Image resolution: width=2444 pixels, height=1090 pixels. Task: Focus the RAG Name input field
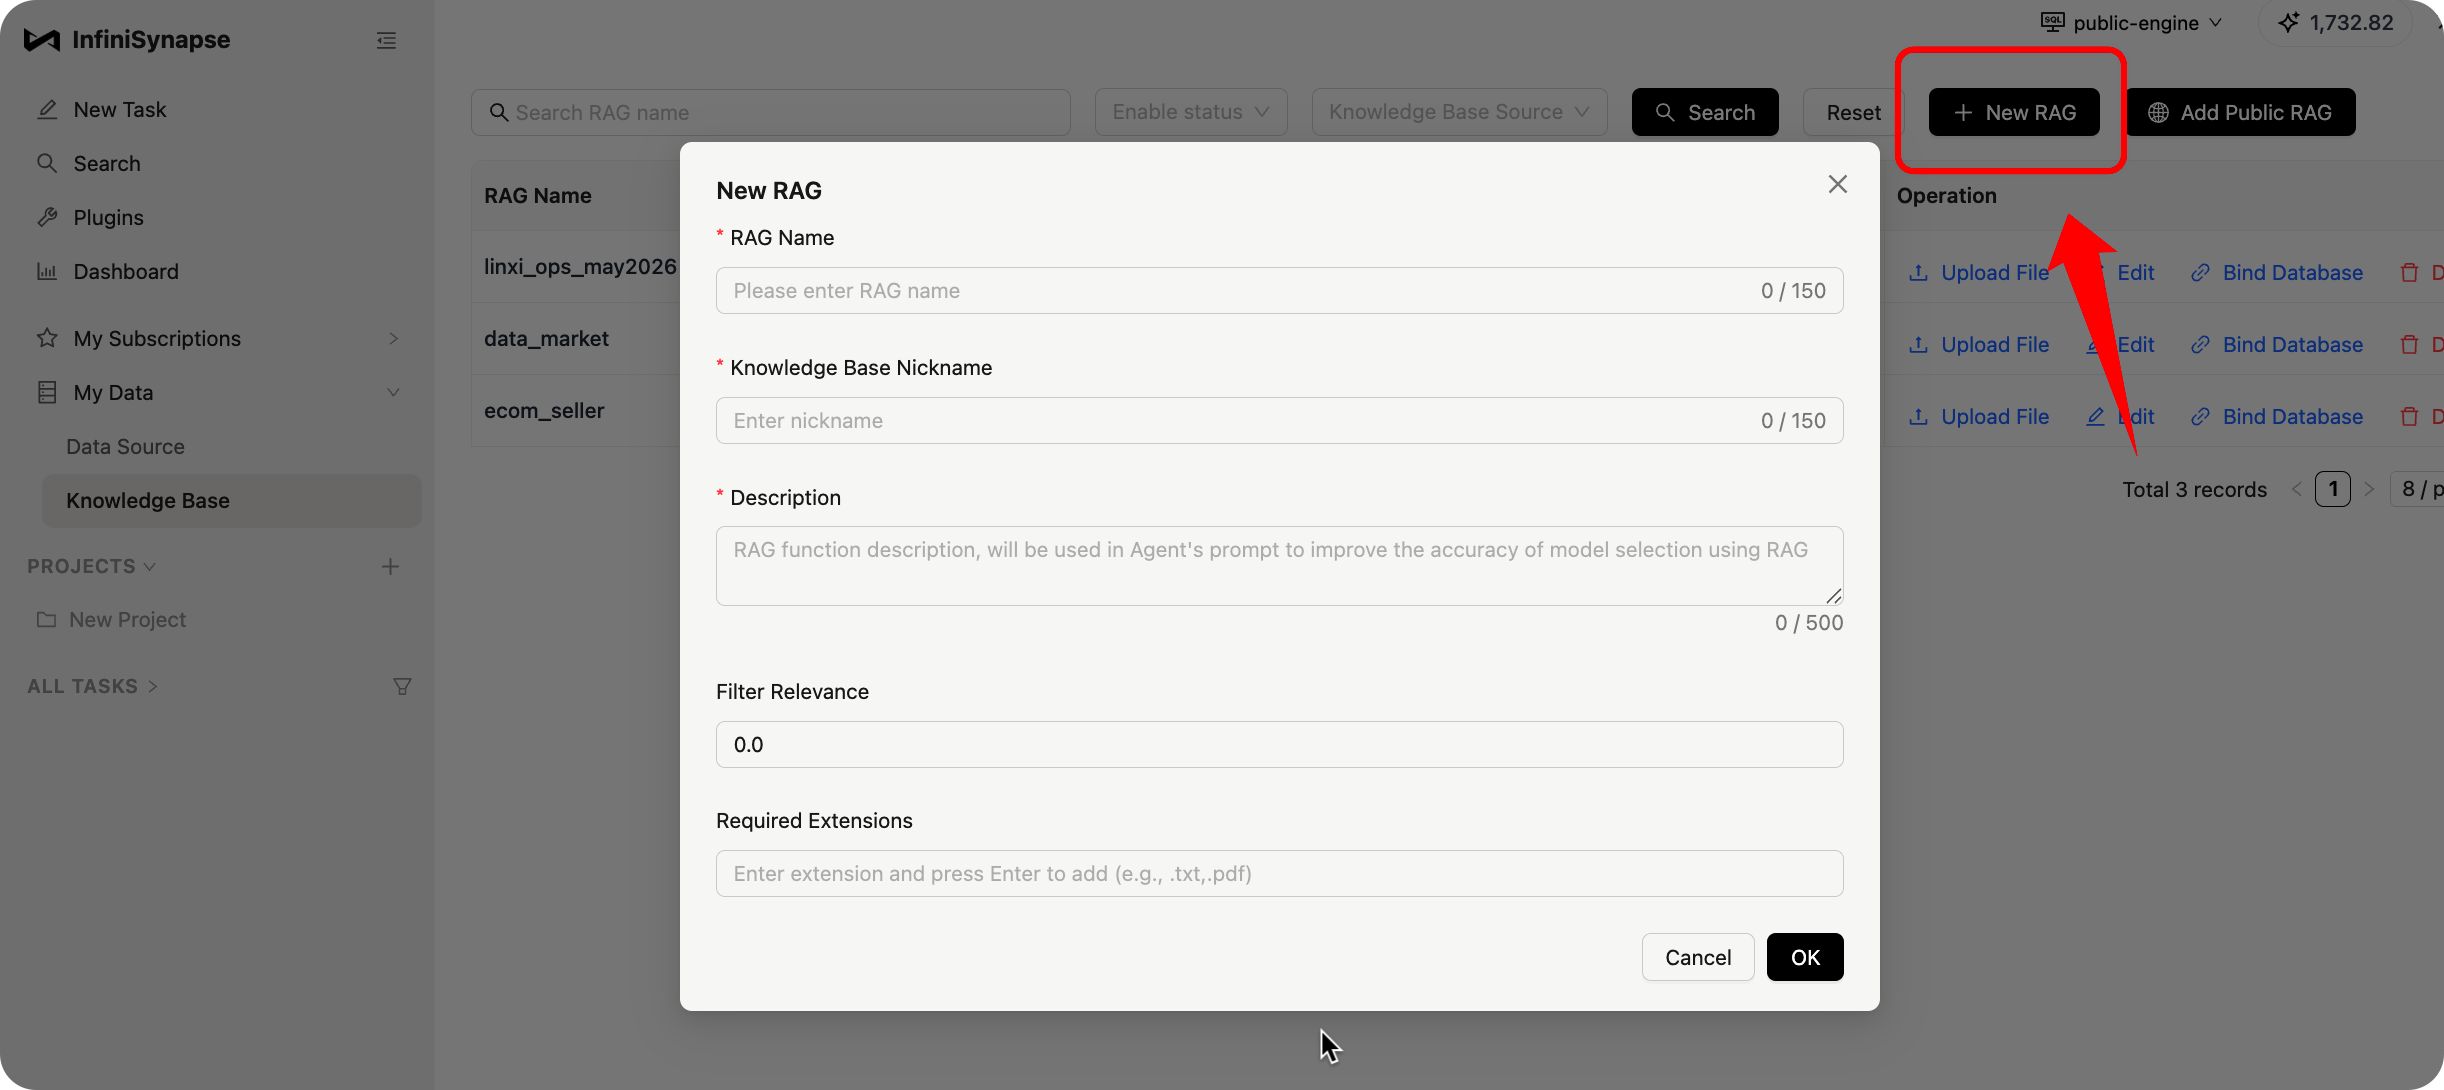(1280, 290)
